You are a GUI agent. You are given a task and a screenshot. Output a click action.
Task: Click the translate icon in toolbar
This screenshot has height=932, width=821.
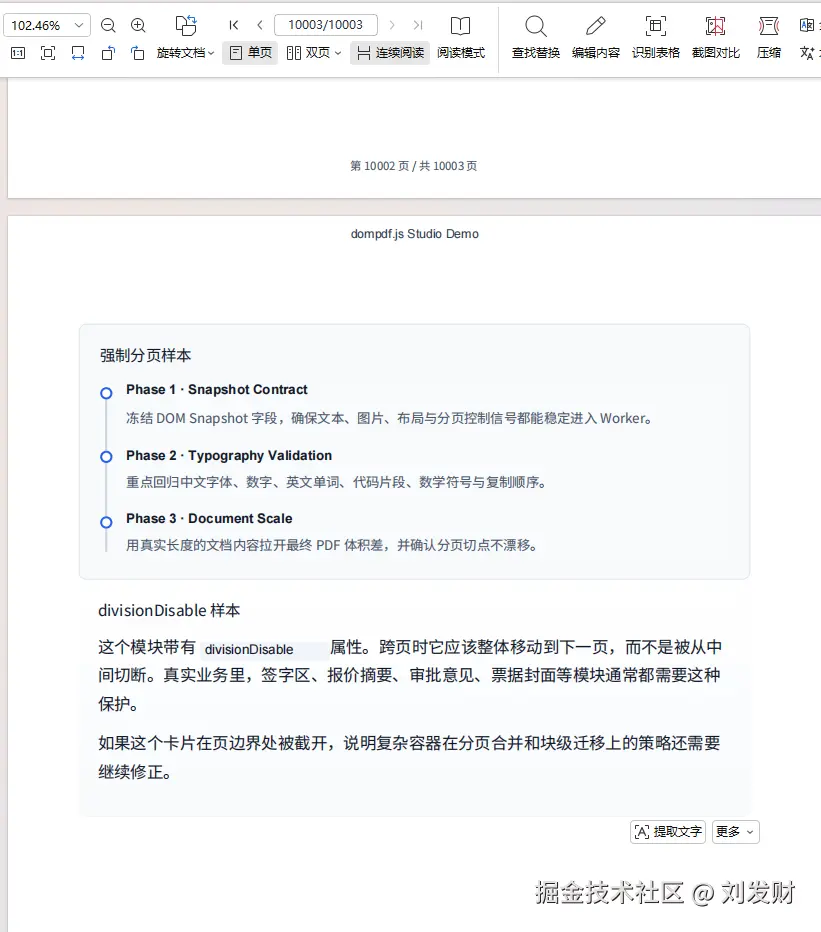click(x=807, y=53)
